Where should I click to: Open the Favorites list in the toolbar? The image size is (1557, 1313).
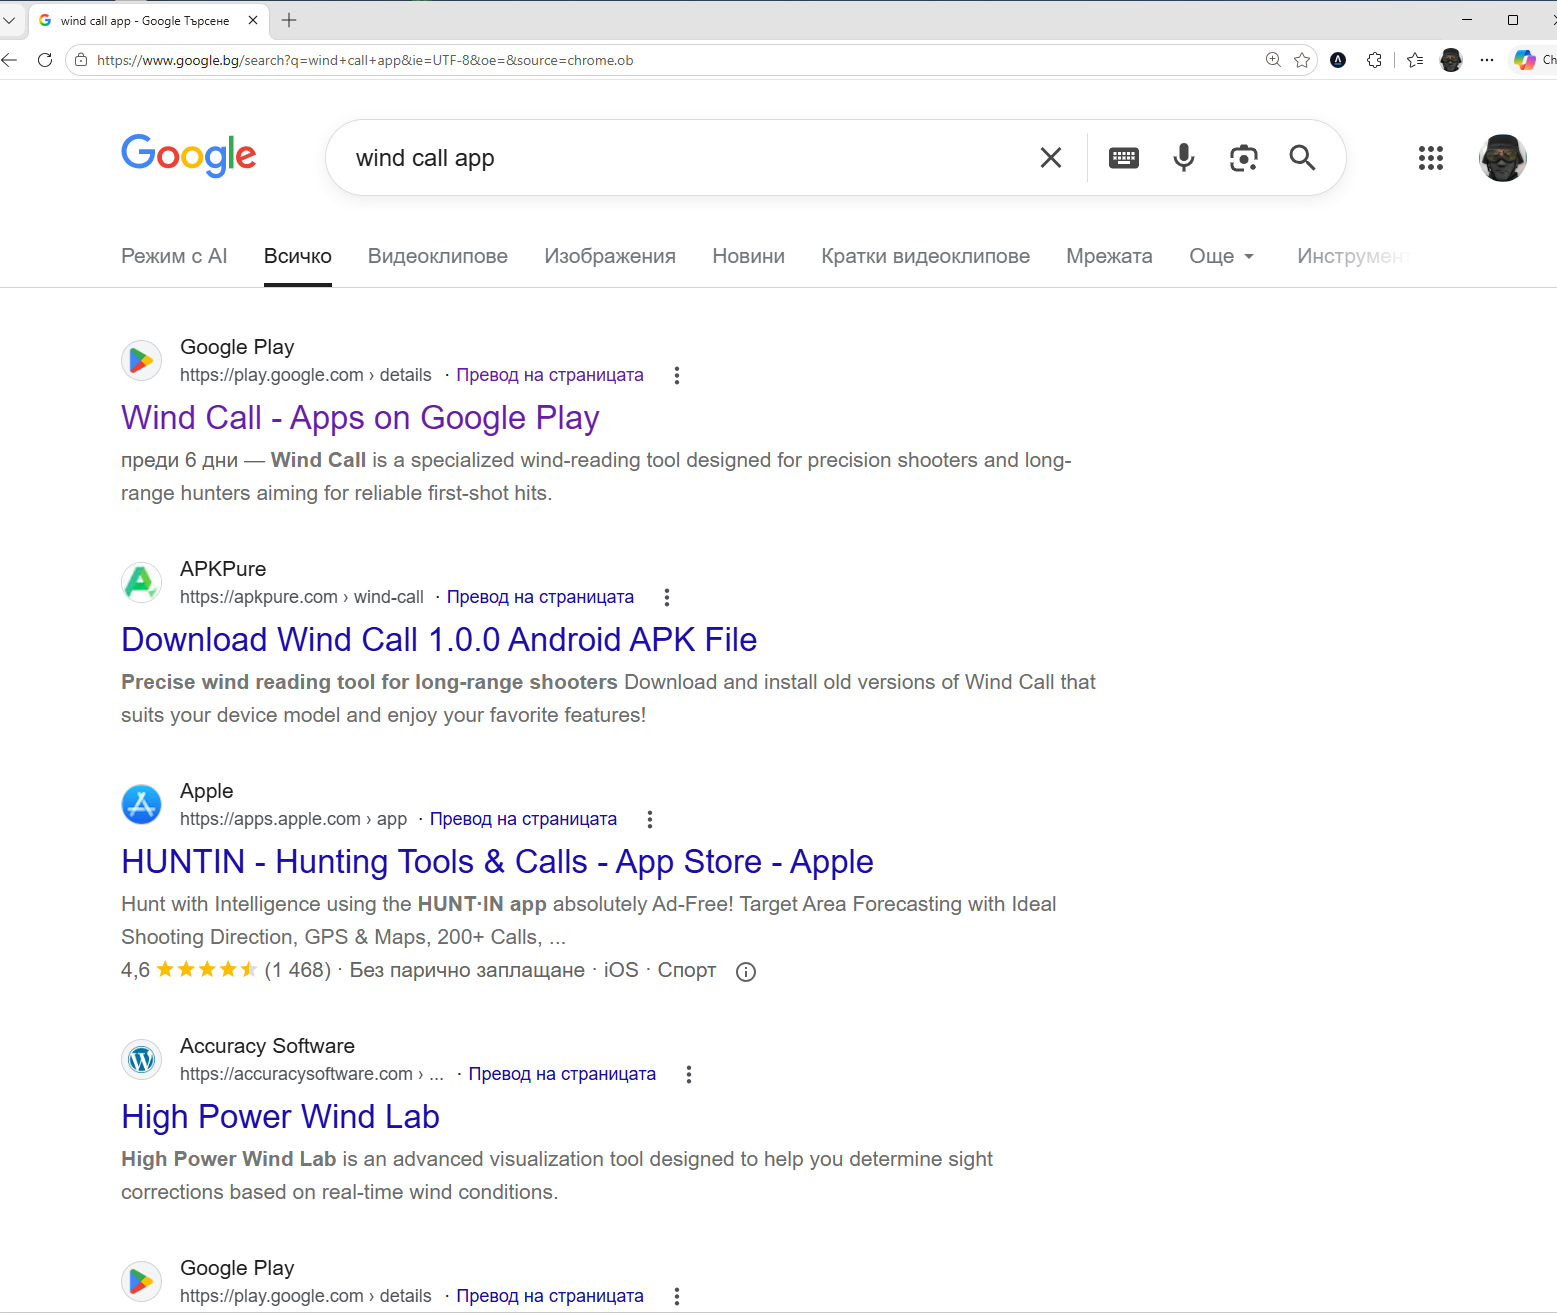click(x=1415, y=60)
